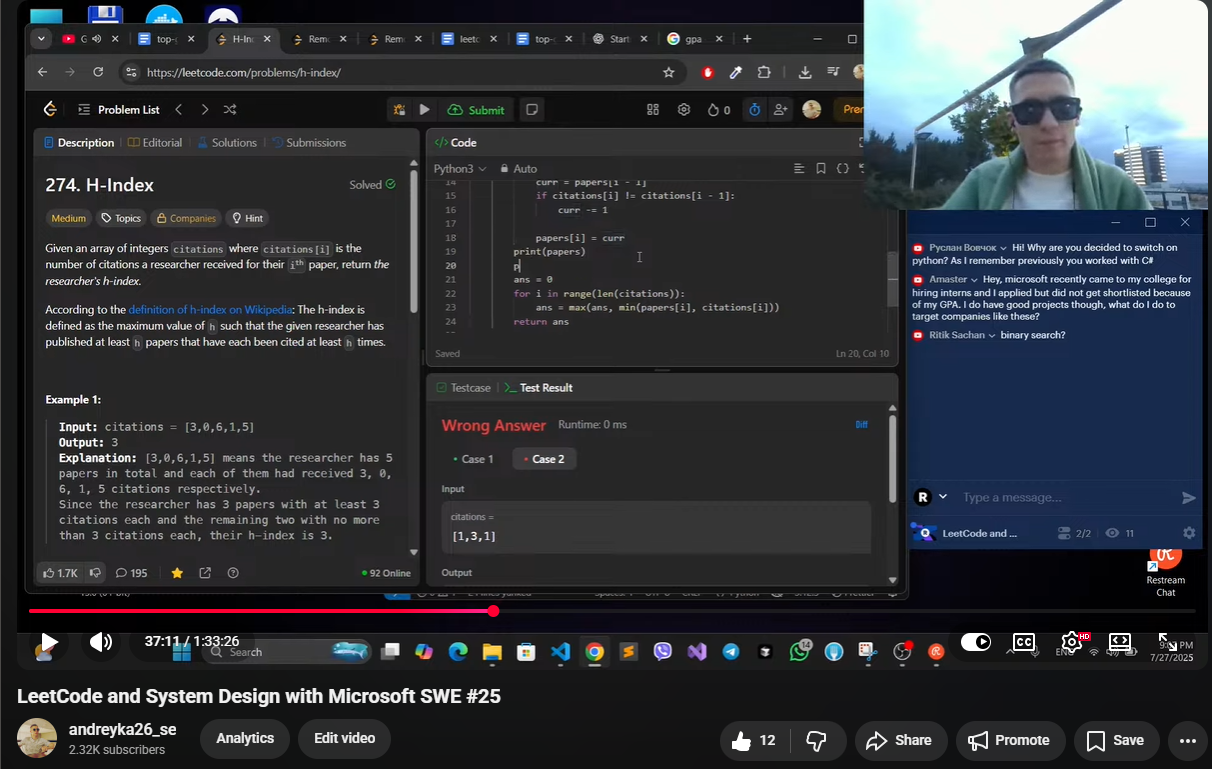Open the channel avatar thumbnail

pyautogui.click(x=37, y=738)
